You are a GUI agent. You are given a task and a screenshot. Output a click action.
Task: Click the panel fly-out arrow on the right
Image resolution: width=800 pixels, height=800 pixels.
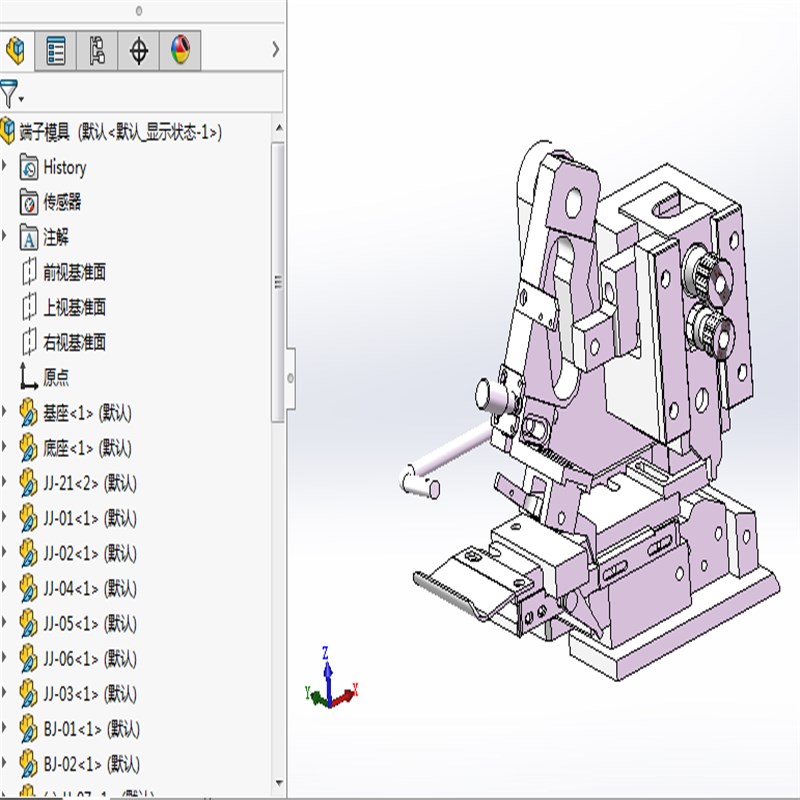(x=275, y=47)
